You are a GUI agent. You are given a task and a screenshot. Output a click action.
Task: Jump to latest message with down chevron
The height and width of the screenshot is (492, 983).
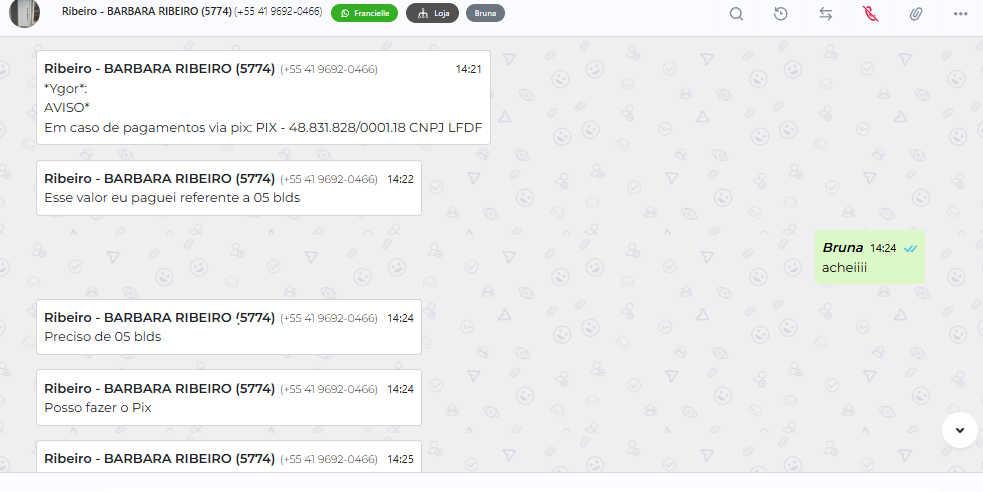click(x=960, y=430)
